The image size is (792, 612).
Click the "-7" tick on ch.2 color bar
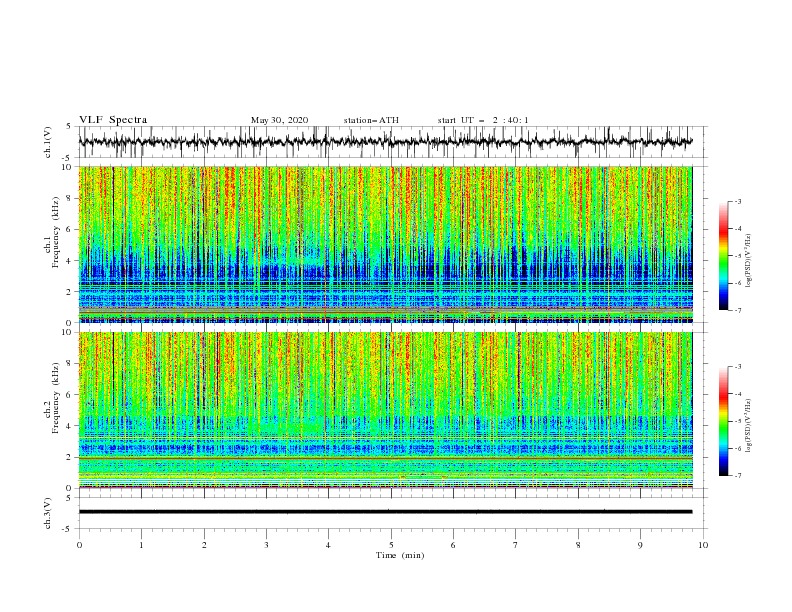[737, 476]
